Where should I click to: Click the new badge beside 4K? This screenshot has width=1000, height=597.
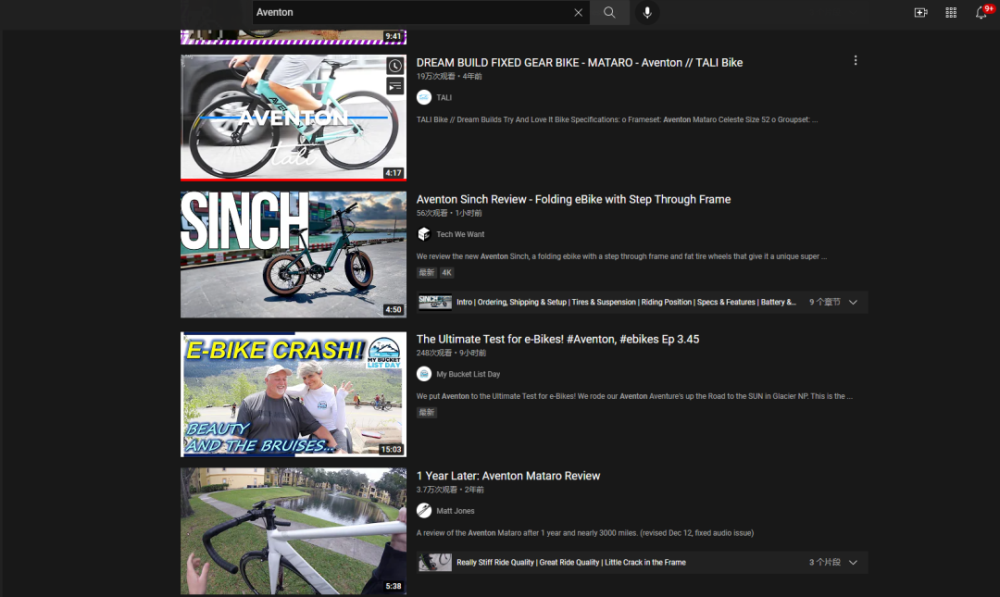427,272
